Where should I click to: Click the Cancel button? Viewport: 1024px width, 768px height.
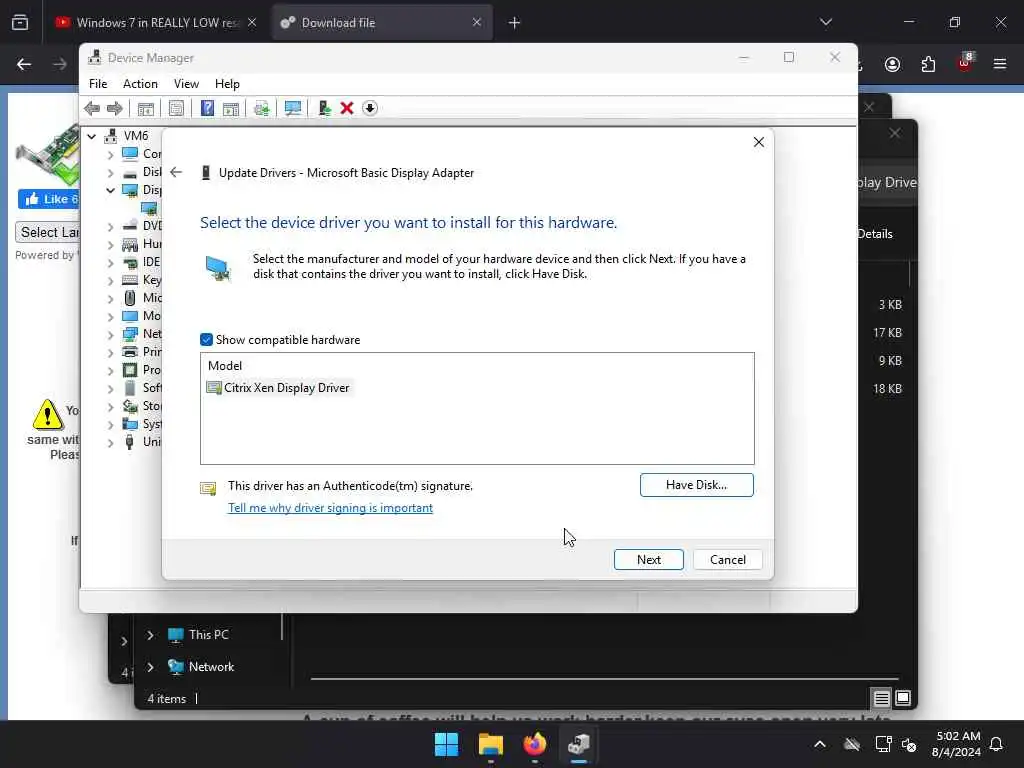pos(728,560)
